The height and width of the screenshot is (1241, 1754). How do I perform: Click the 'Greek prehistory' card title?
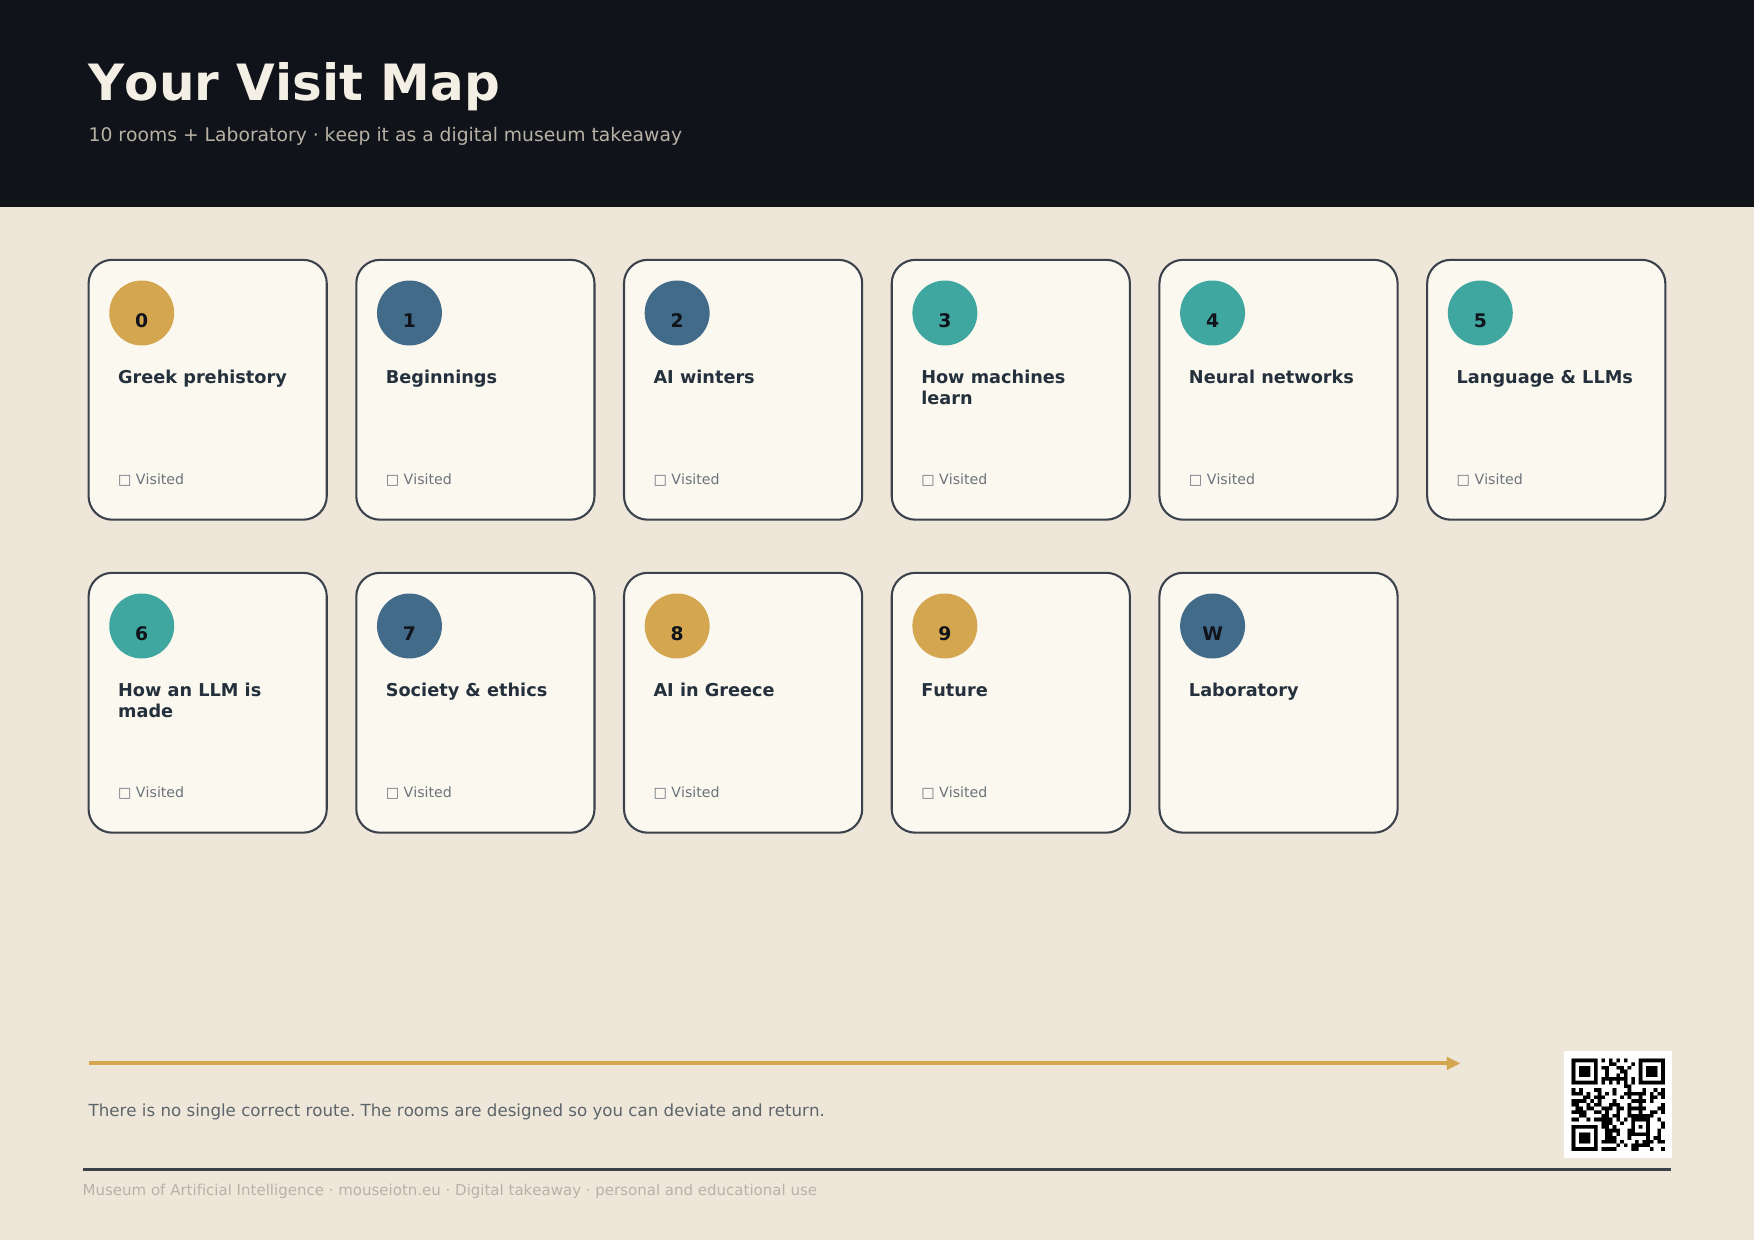click(x=202, y=377)
